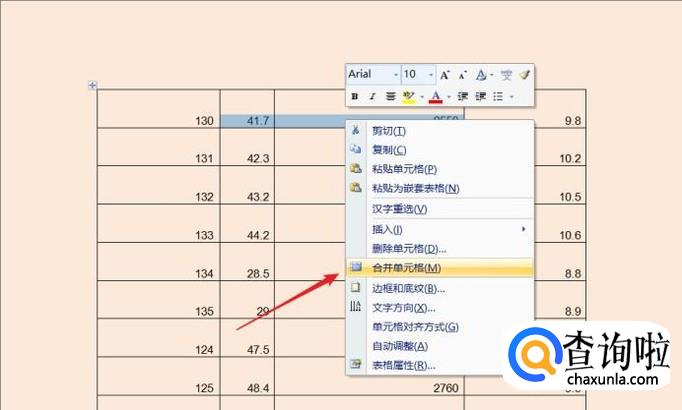This screenshot has height=410, width=682.
Task: Click the cell containing 124
Action: click(x=159, y=338)
